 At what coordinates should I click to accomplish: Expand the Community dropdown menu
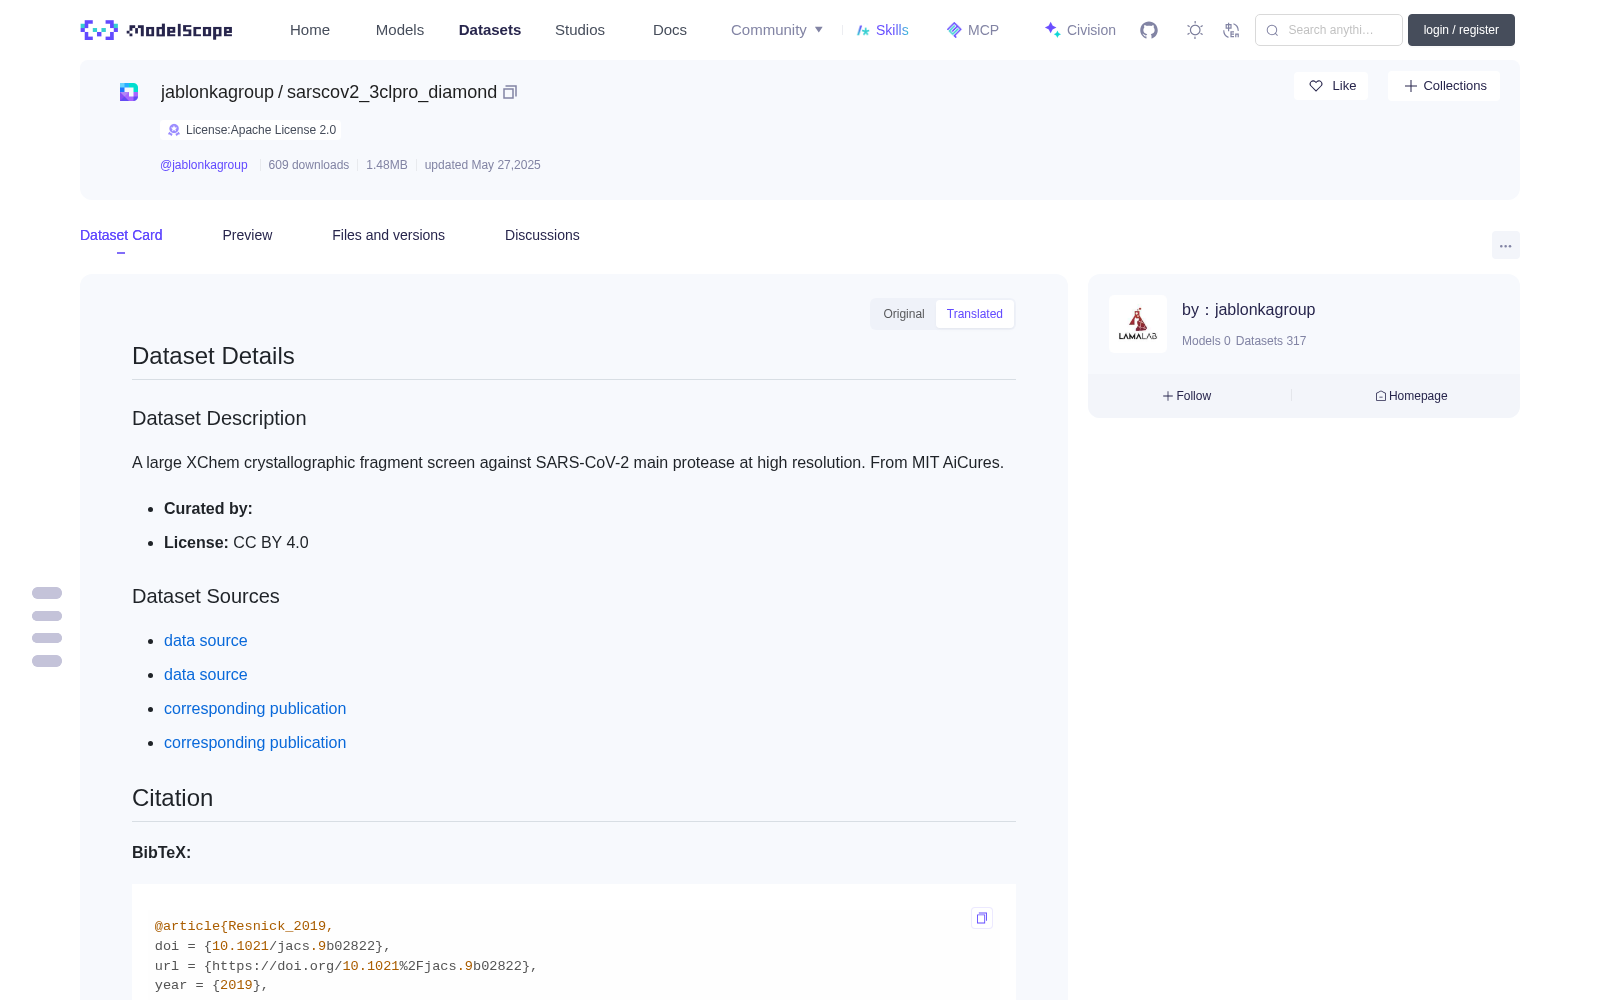777,30
